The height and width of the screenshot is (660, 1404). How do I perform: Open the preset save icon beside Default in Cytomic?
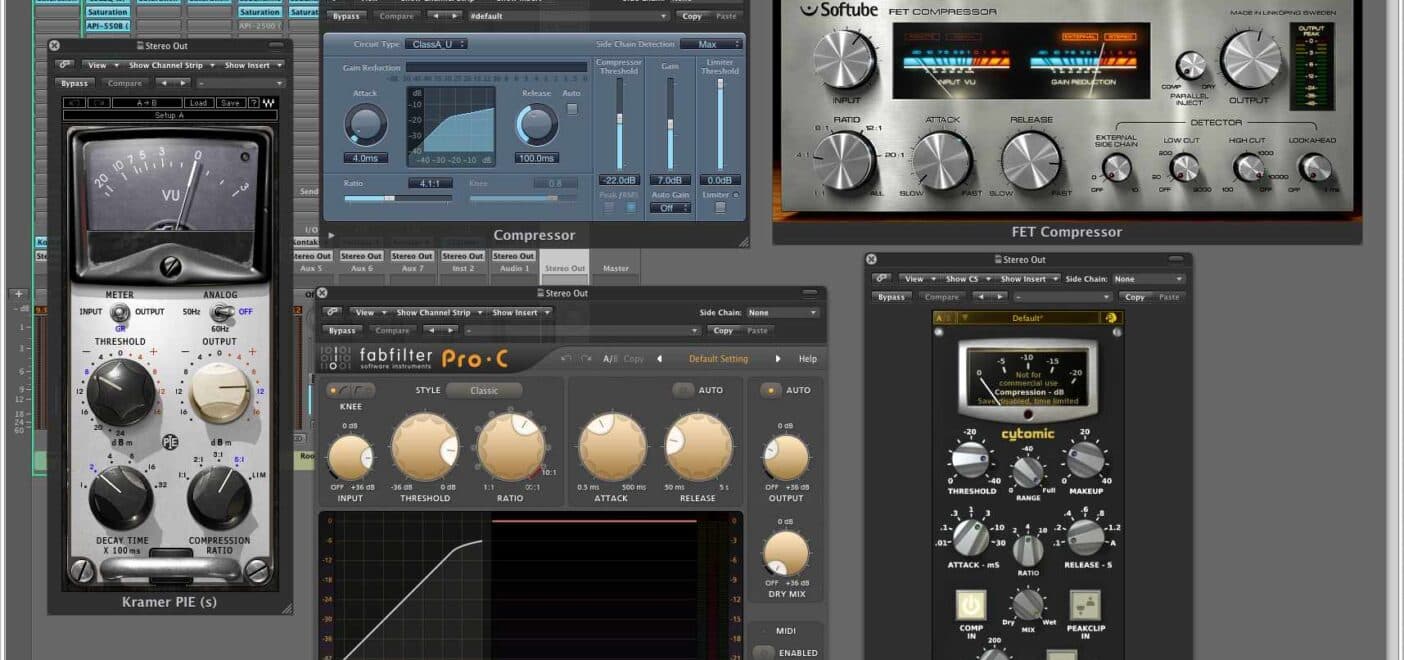[1110, 317]
